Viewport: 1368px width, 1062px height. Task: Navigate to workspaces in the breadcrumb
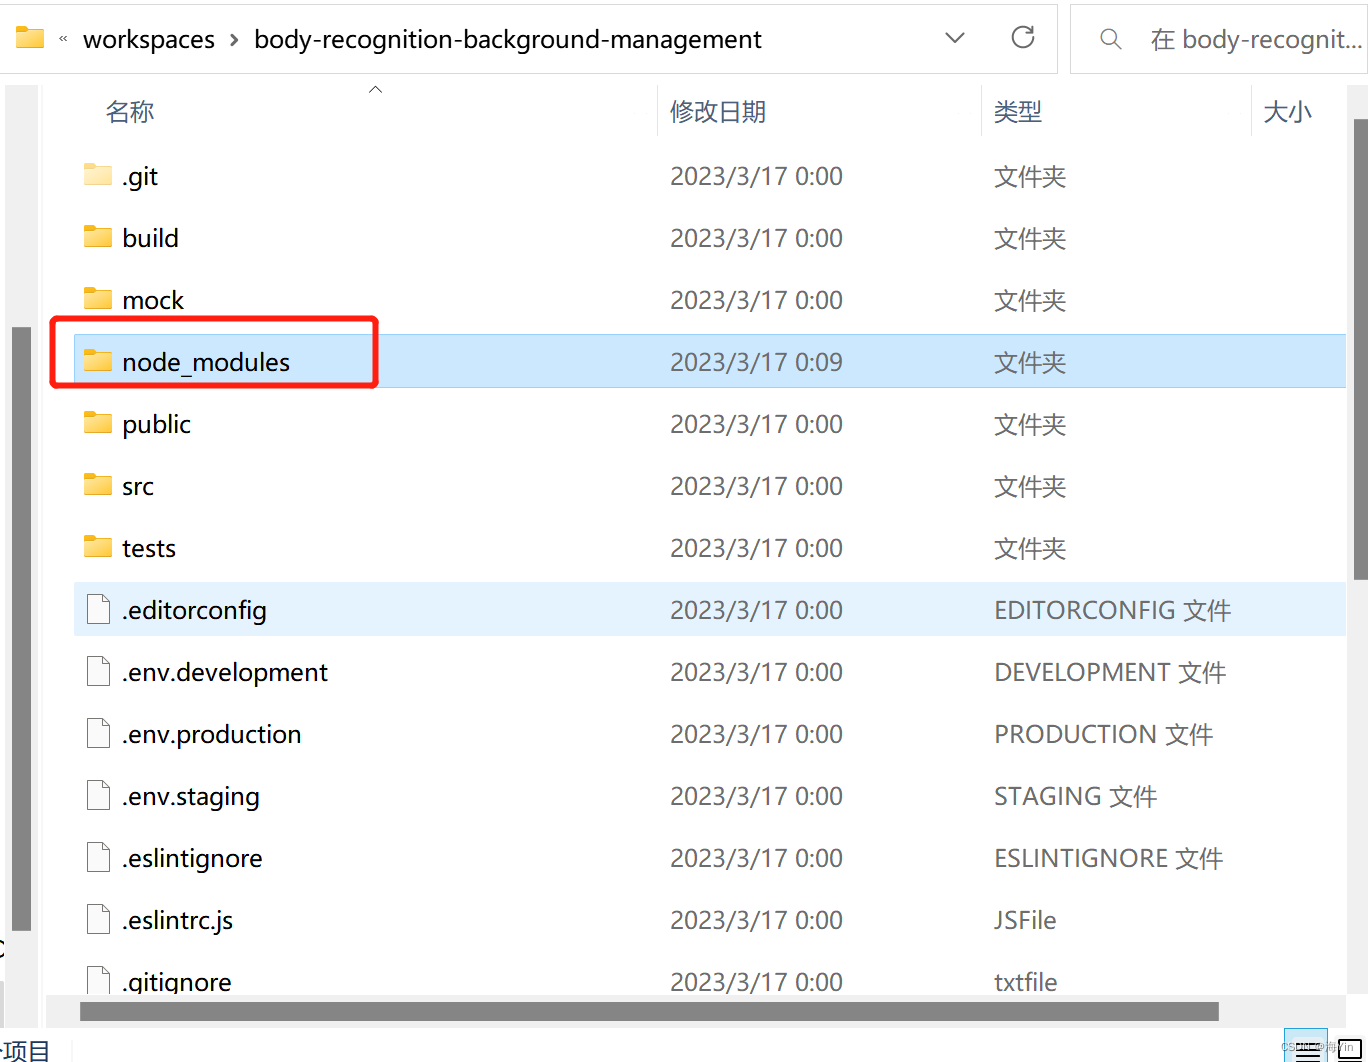pos(149,39)
